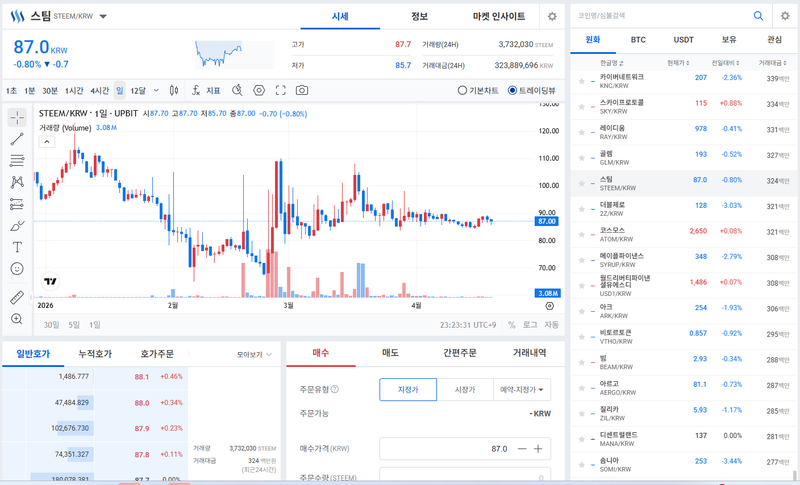Select the trend line drawing tool
800x485 pixels.
point(17,139)
